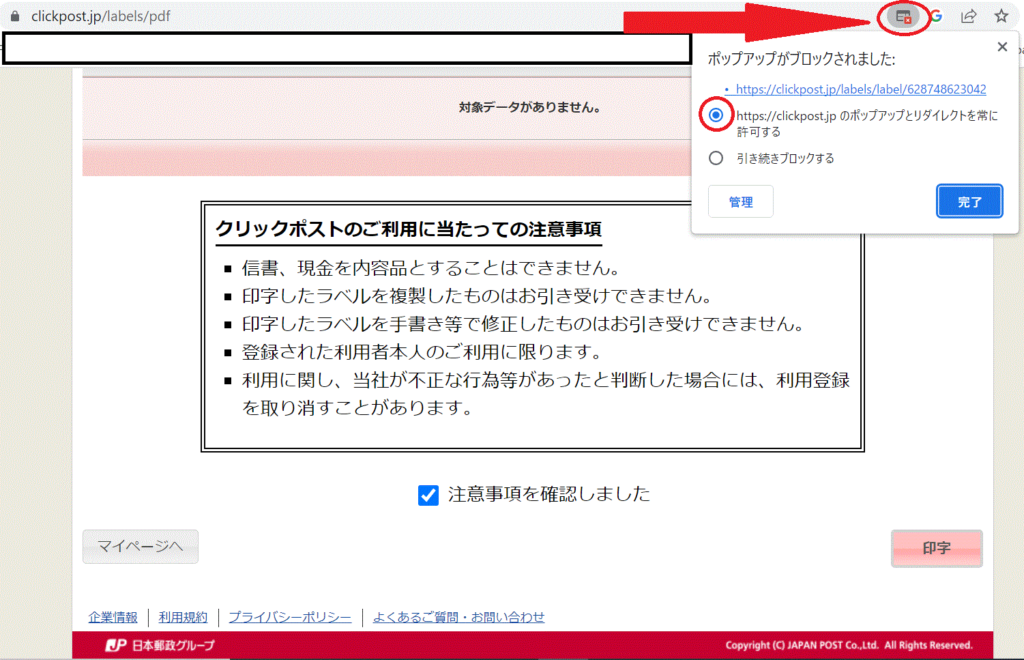The image size is (1024, 660).
Task: Click the Google icon in address bar
Action: (936, 16)
